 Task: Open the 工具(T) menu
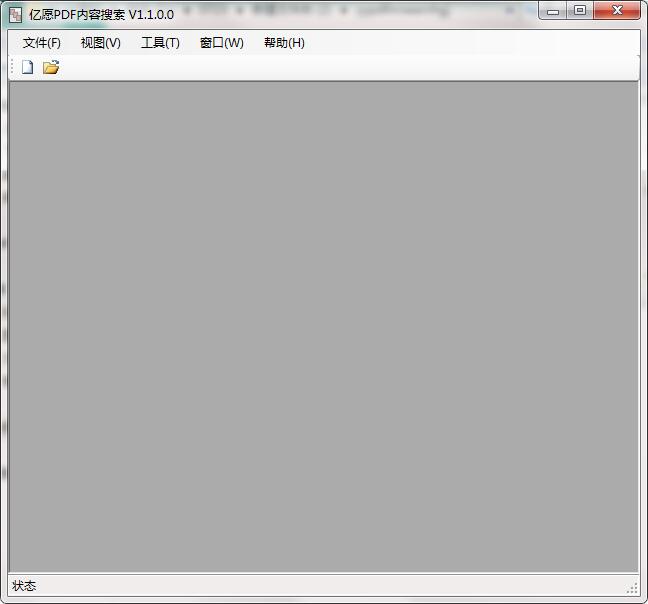[x=160, y=43]
